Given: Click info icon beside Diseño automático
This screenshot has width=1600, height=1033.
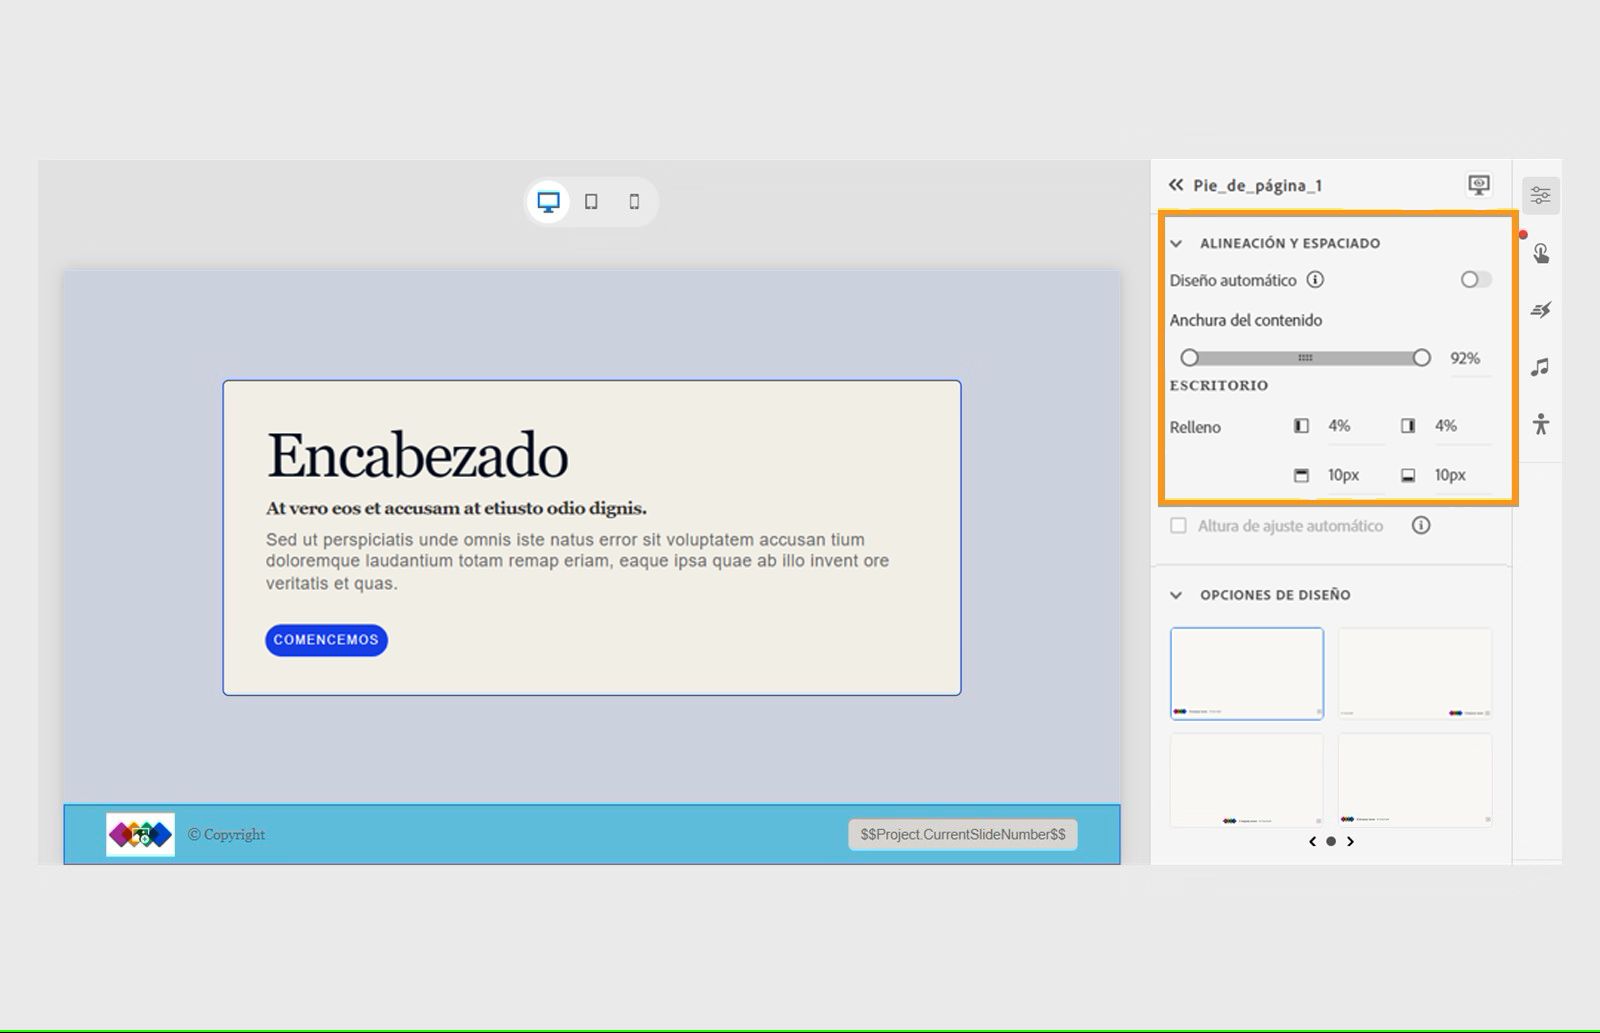Looking at the screenshot, I should pyautogui.click(x=1316, y=280).
